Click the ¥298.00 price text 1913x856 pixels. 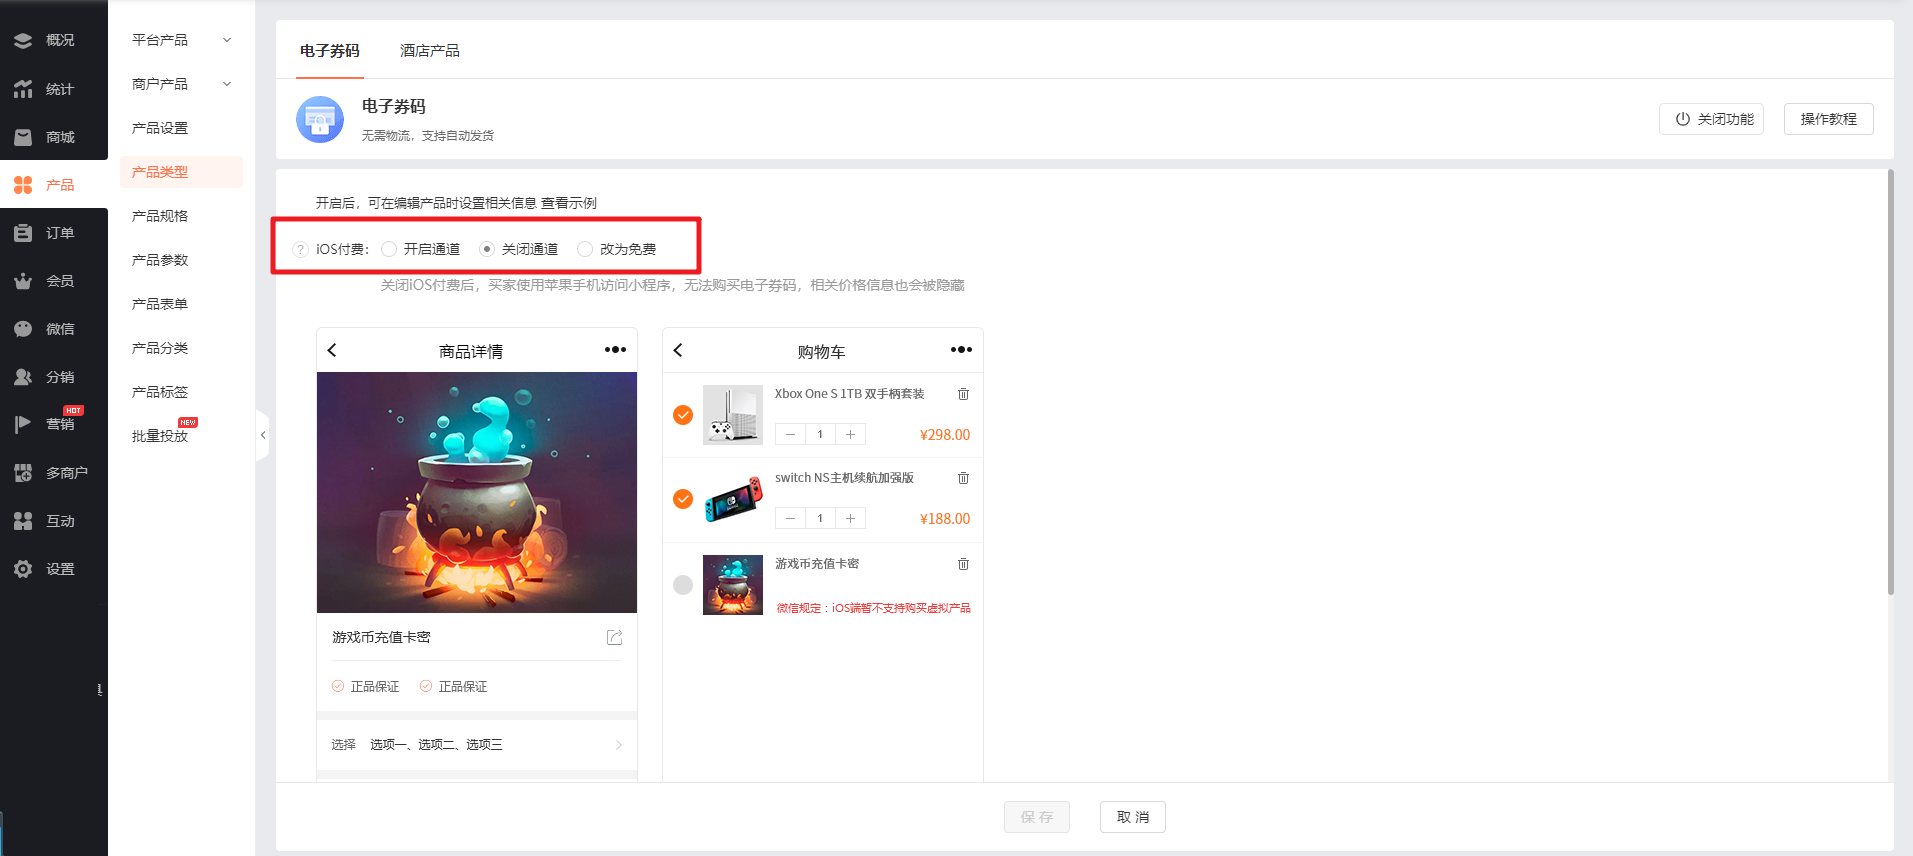point(945,435)
